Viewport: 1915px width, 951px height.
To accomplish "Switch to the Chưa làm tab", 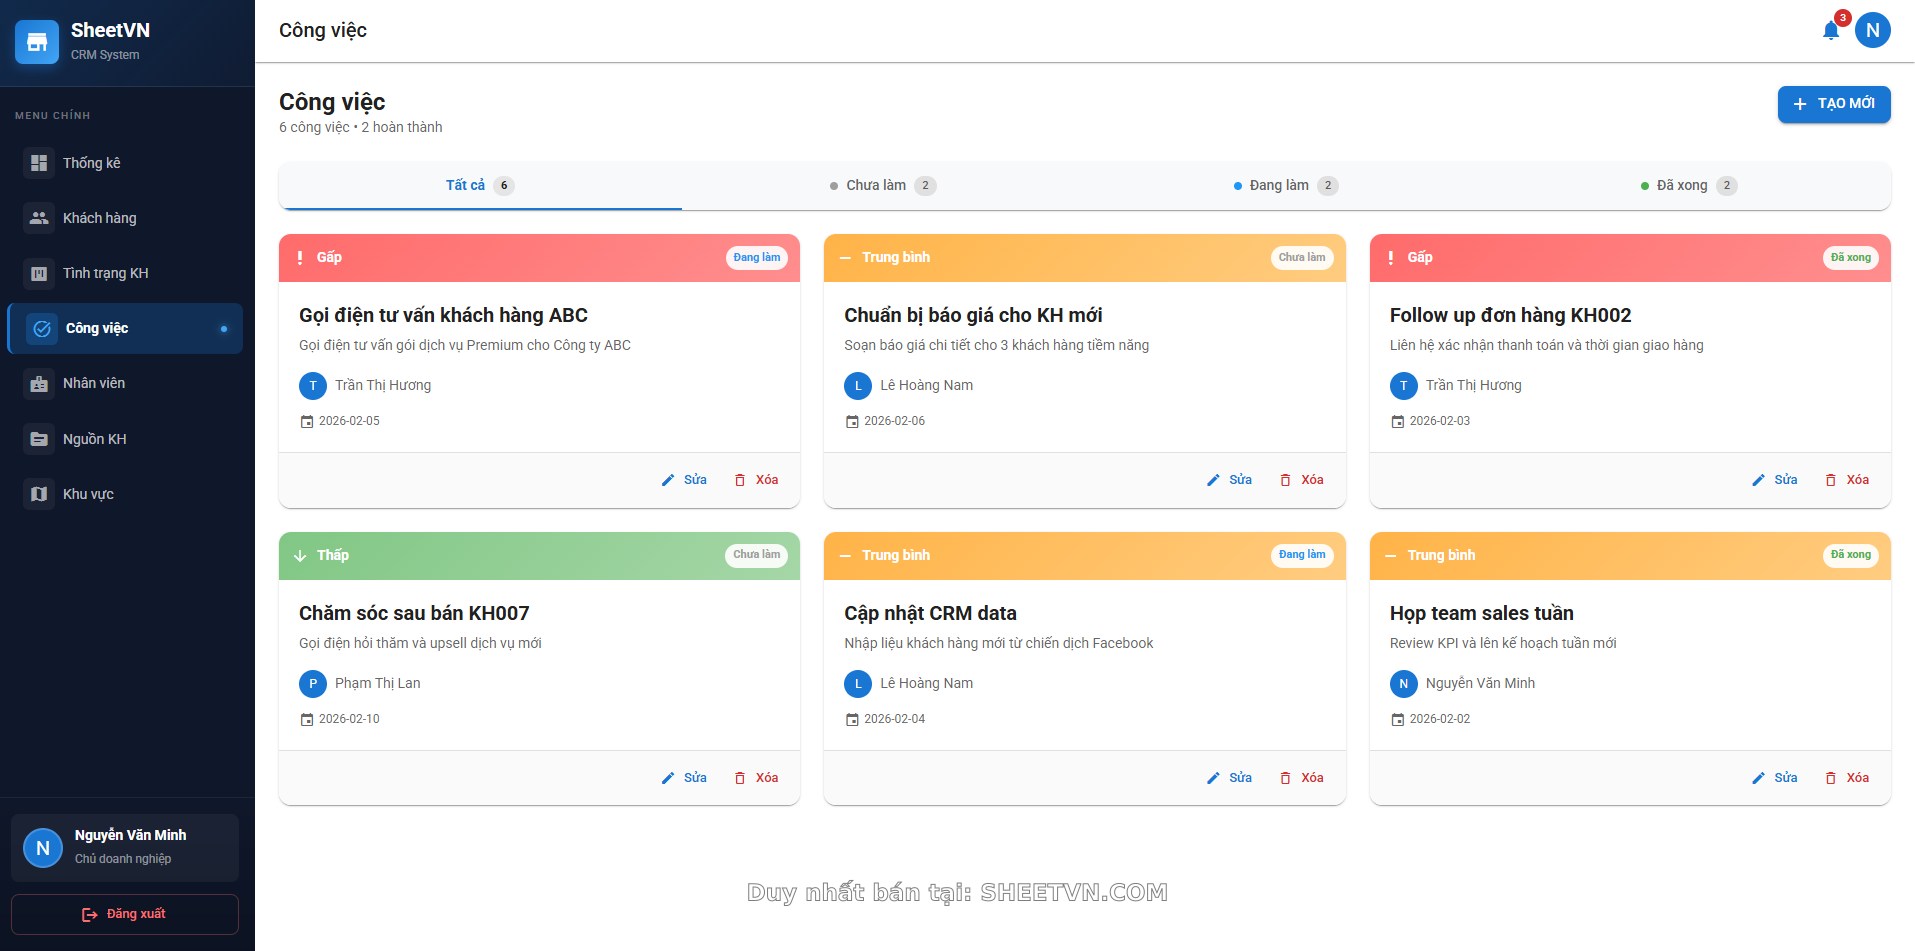I will click(882, 185).
